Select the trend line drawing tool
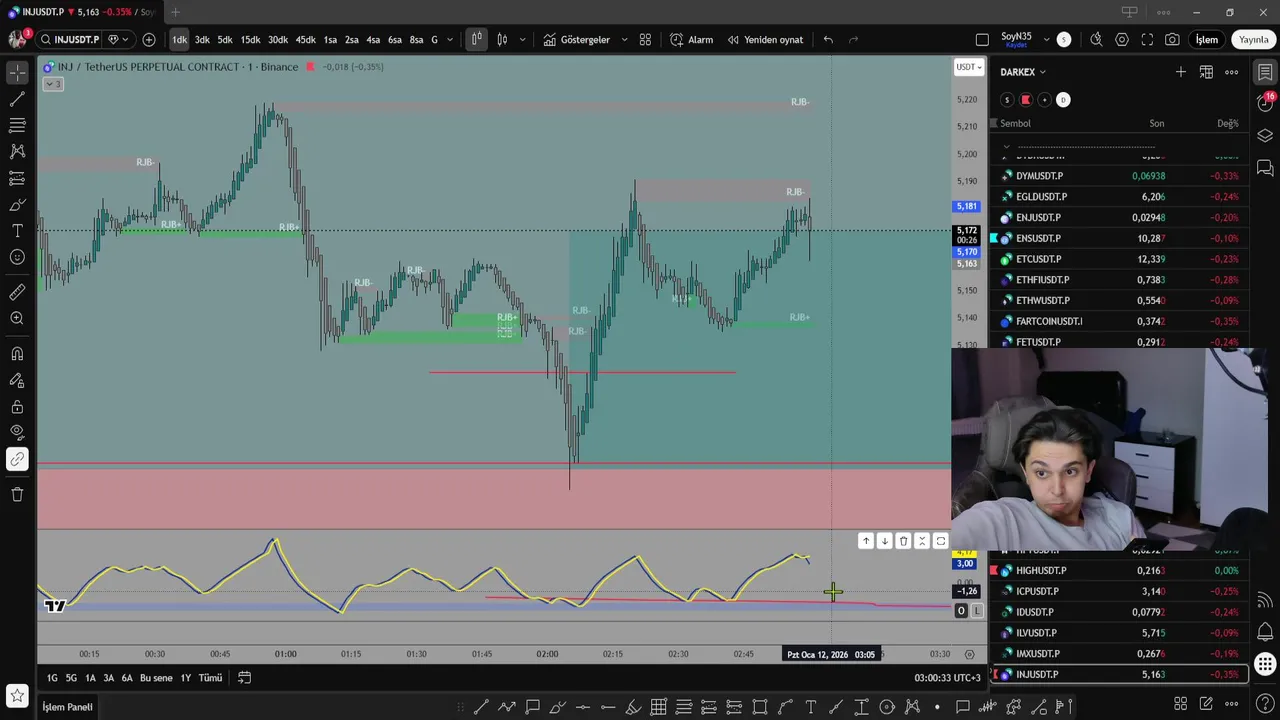This screenshot has height=720, width=1280. pos(17,99)
